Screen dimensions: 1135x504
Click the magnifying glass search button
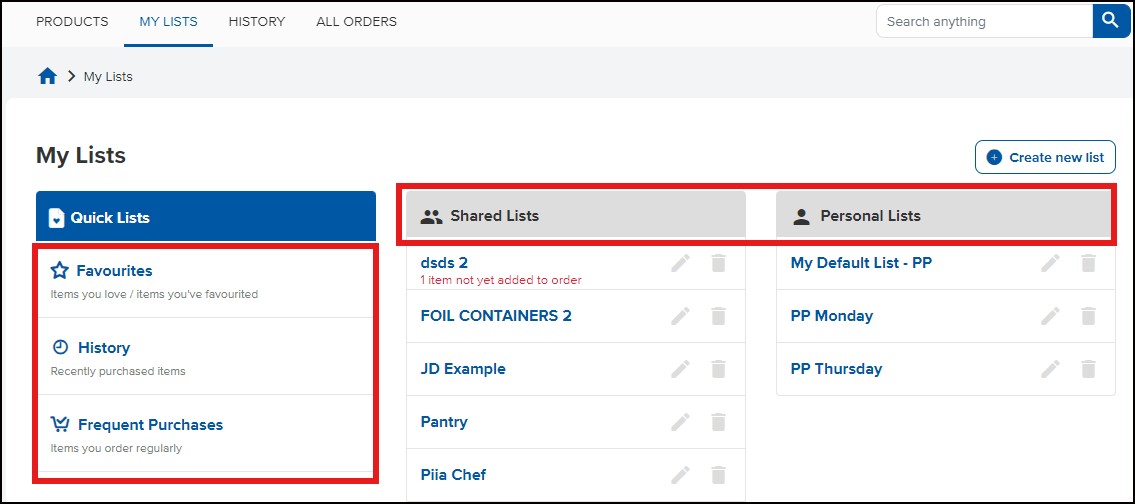pos(1111,21)
